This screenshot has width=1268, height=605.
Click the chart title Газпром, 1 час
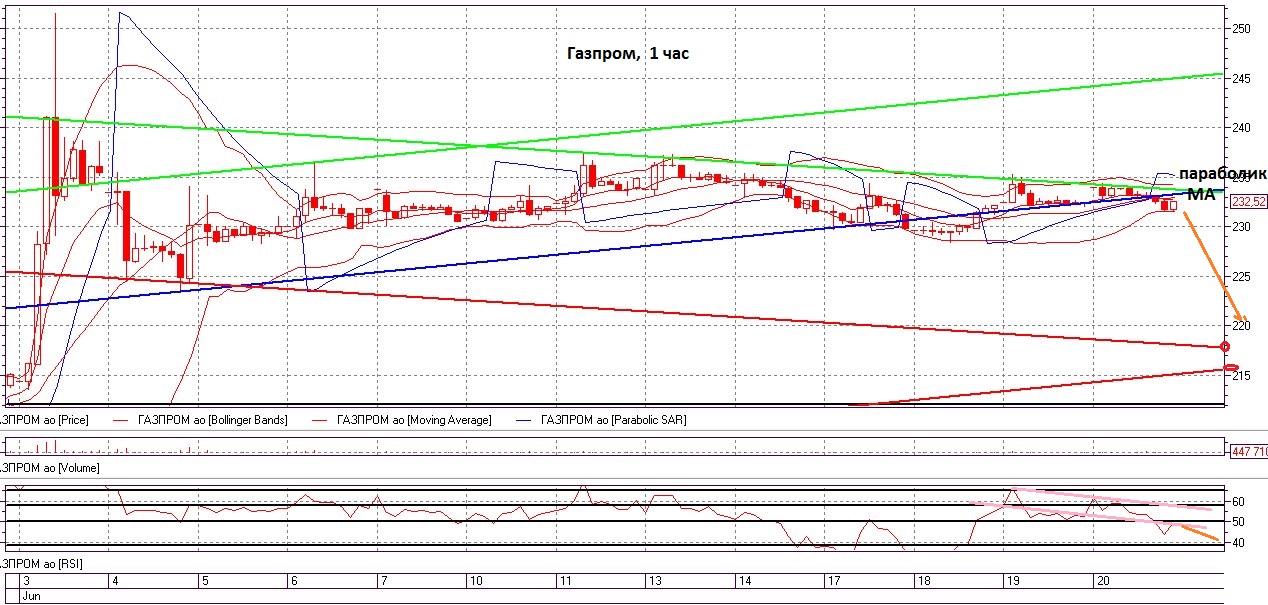coord(628,54)
